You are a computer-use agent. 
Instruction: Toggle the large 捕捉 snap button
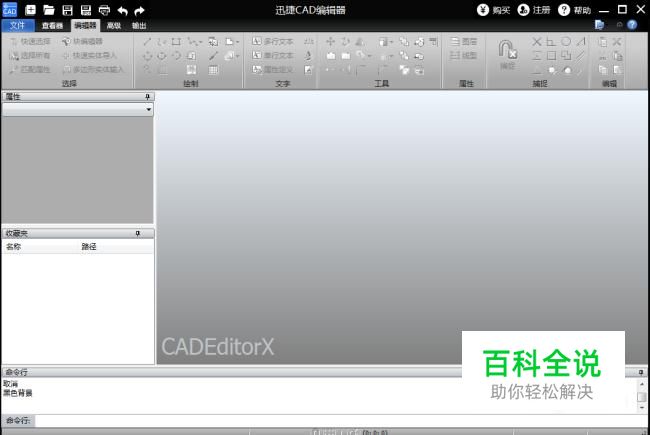[507, 55]
